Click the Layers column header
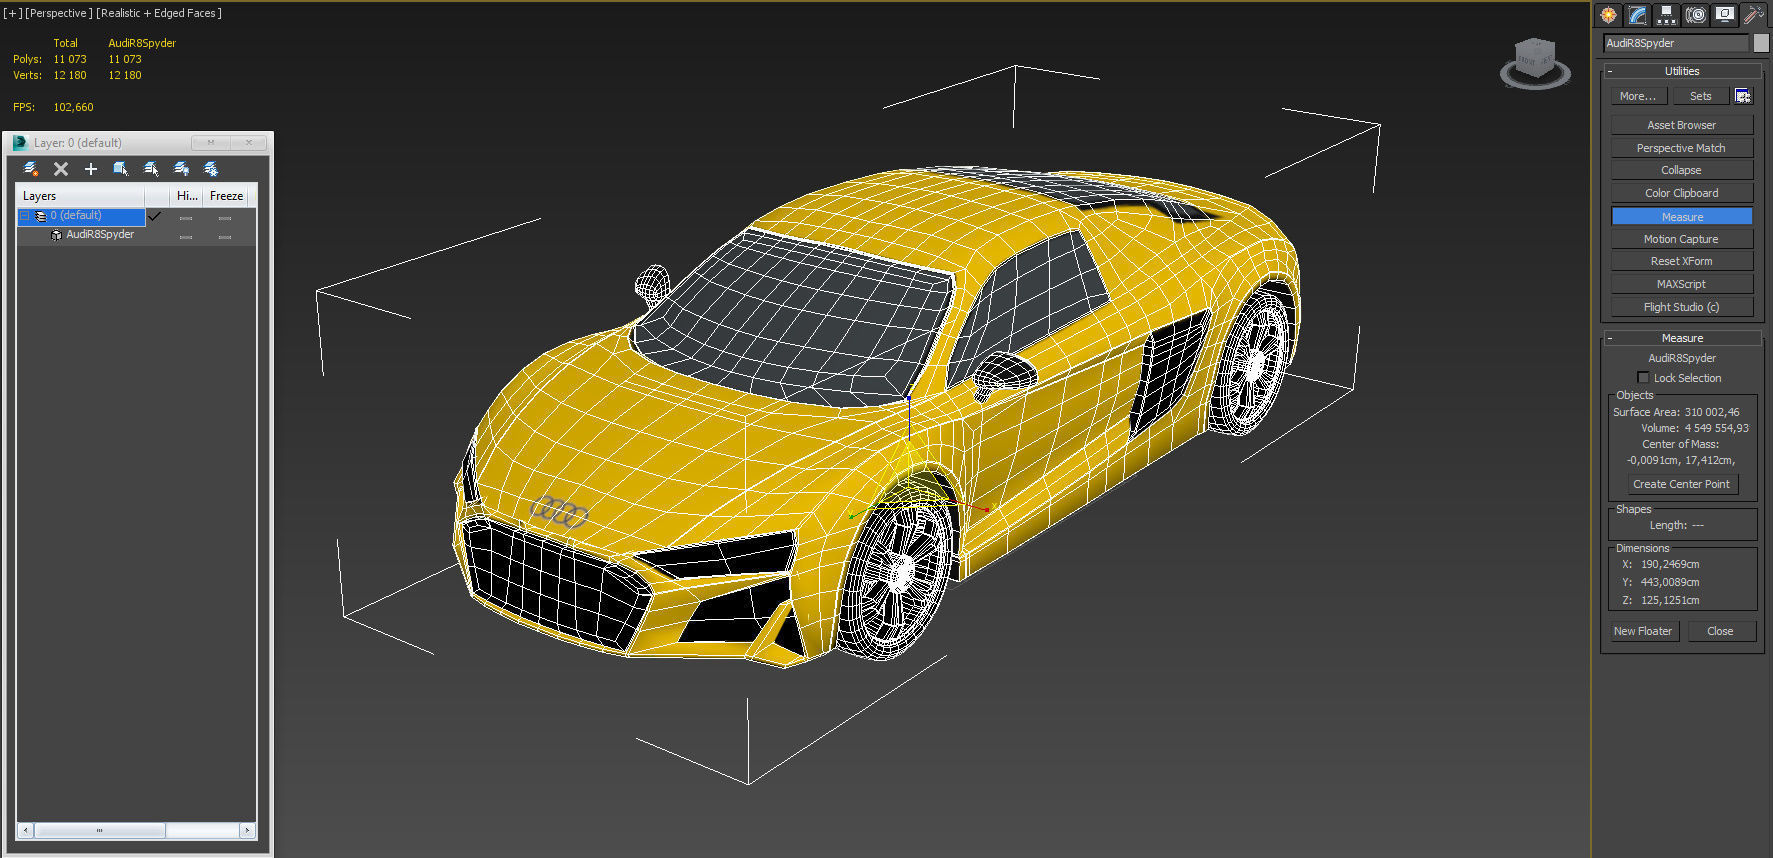Viewport: 1773px width, 858px height. pyautogui.click(x=80, y=196)
